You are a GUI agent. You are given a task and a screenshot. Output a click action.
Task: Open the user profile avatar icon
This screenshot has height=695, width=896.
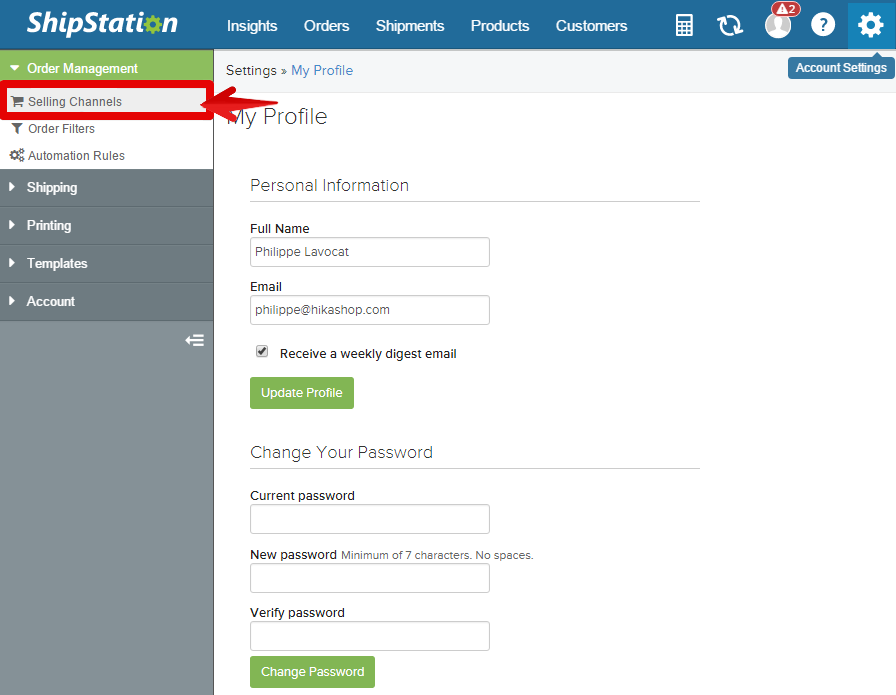coord(778,25)
